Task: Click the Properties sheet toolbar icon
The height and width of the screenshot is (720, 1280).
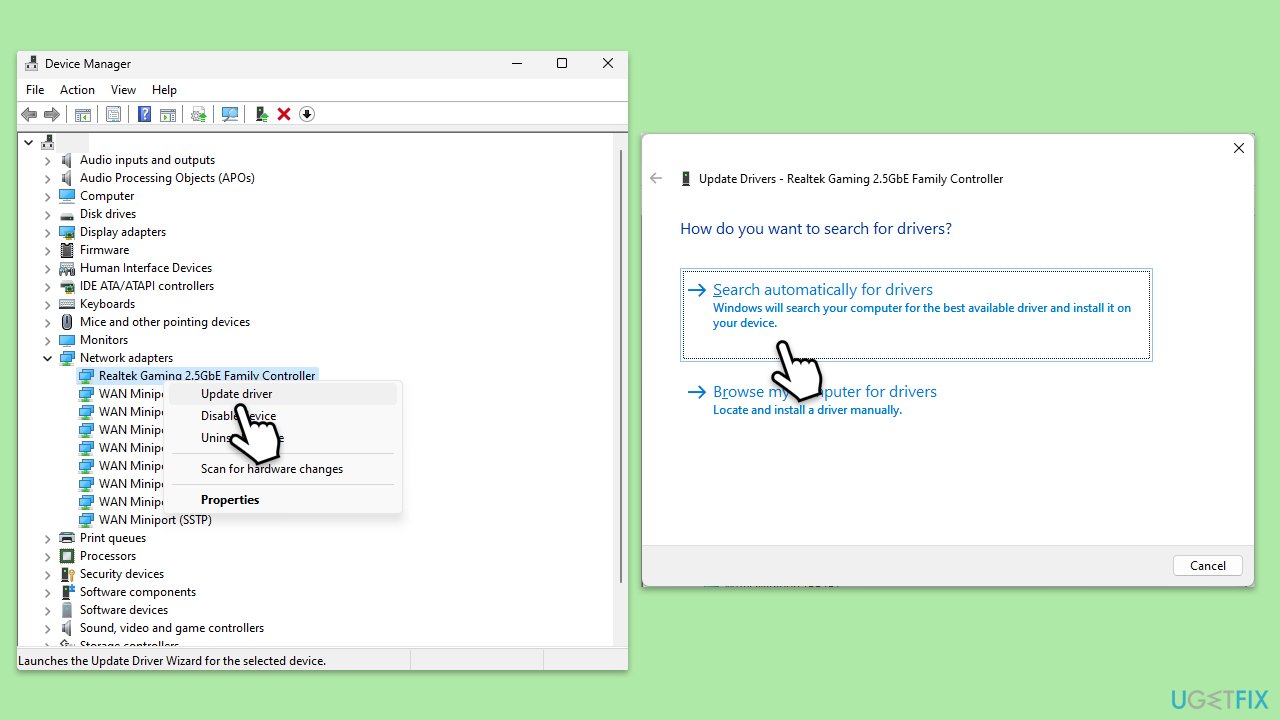Action: (x=113, y=114)
